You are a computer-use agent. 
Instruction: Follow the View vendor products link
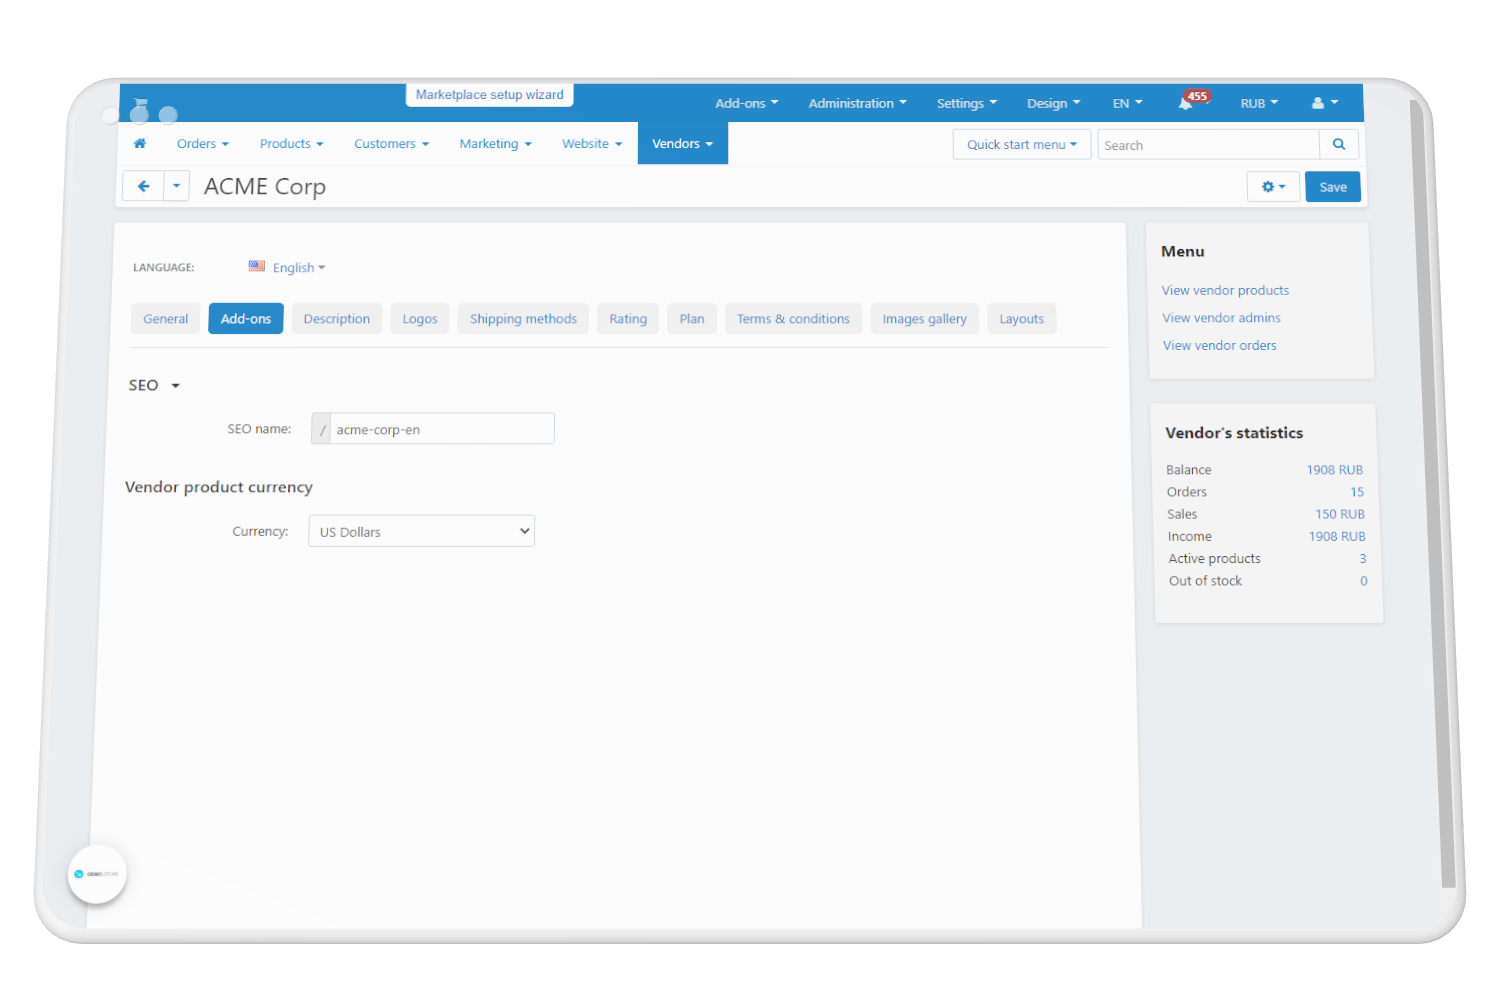pyautogui.click(x=1226, y=290)
